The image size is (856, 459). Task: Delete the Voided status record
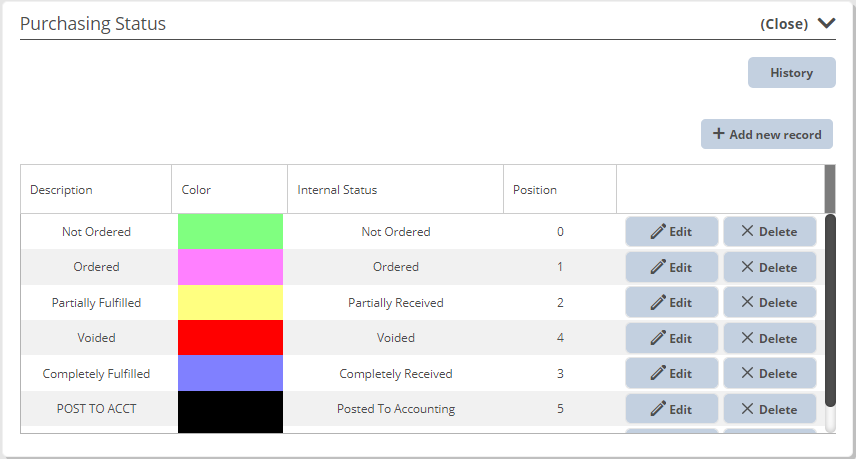(770, 338)
